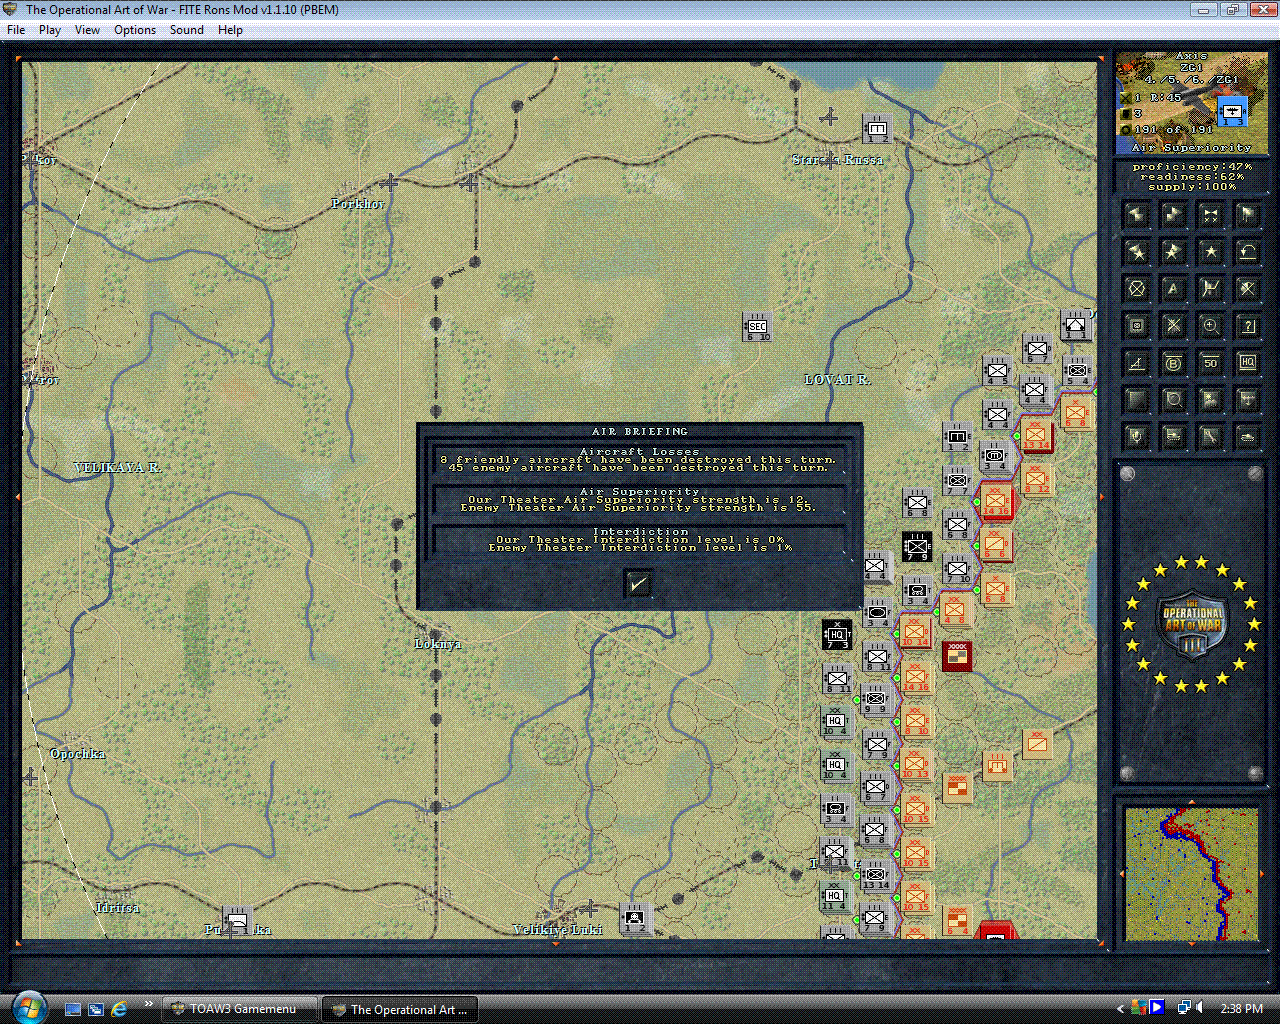Select the black unit marked 7 9
This screenshot has width=1280, height=1024.
tap(917, 547)
